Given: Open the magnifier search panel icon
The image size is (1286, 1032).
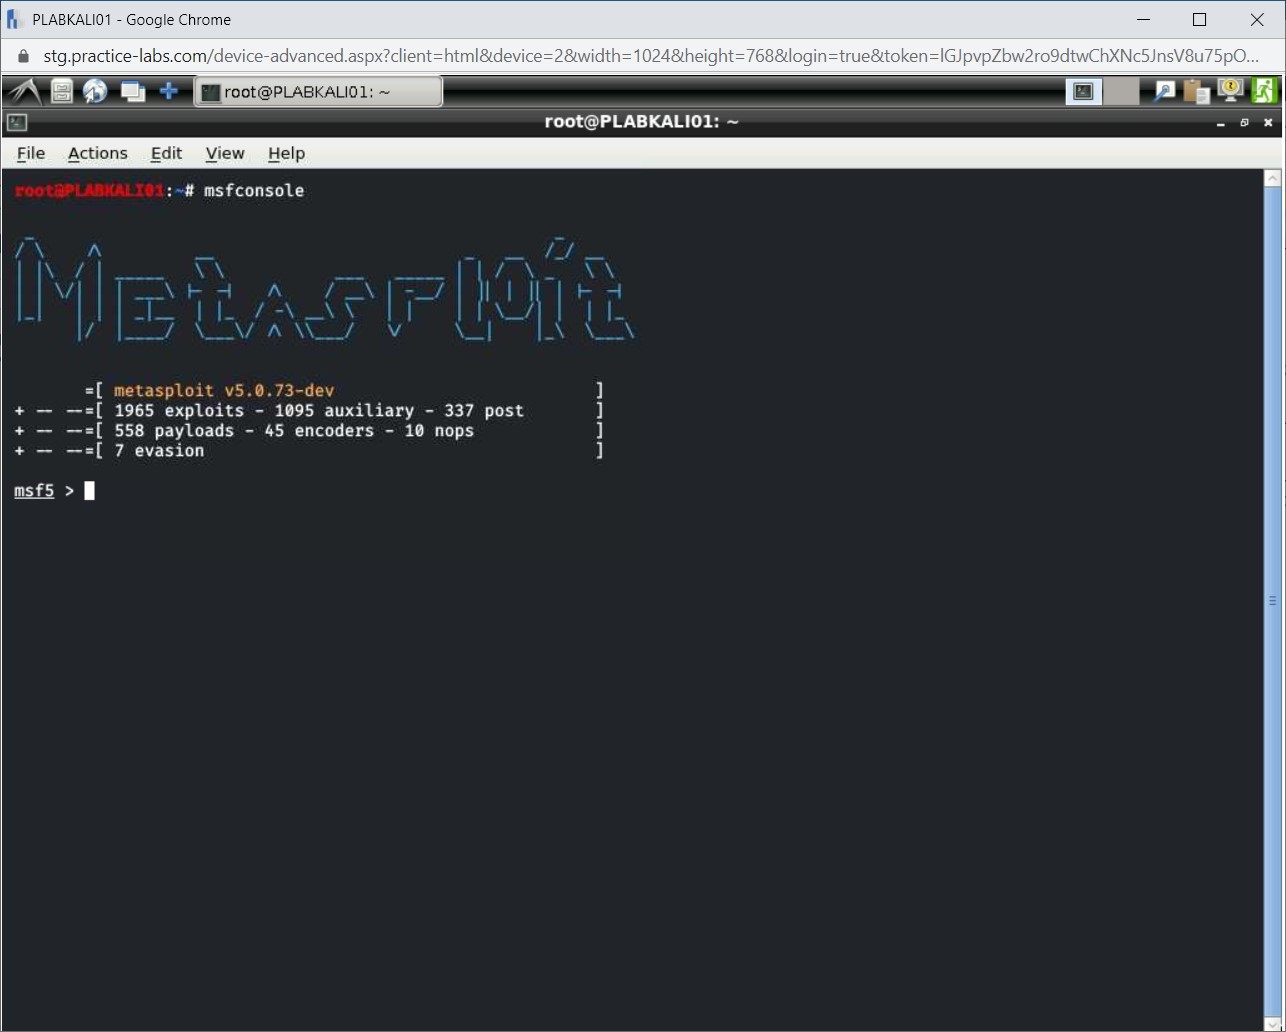Looking at the screenshot, I should 1164,92.
